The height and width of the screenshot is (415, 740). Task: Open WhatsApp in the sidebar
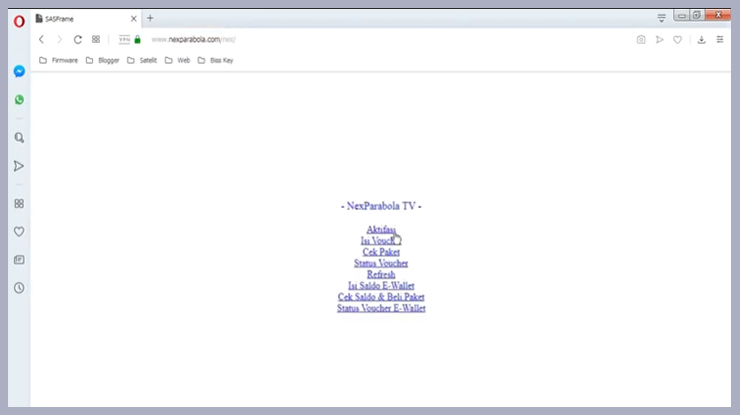19,100
